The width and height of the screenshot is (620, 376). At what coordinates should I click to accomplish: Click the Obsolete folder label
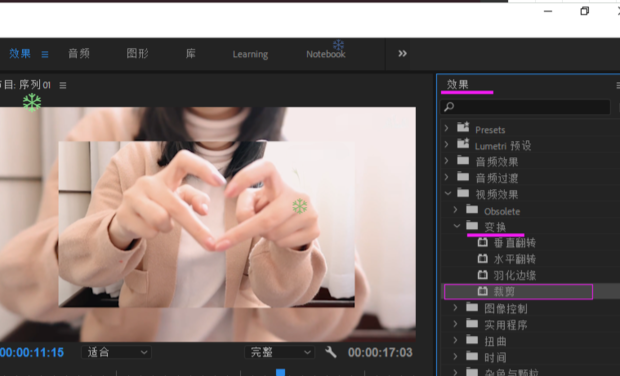coord(502,211)
